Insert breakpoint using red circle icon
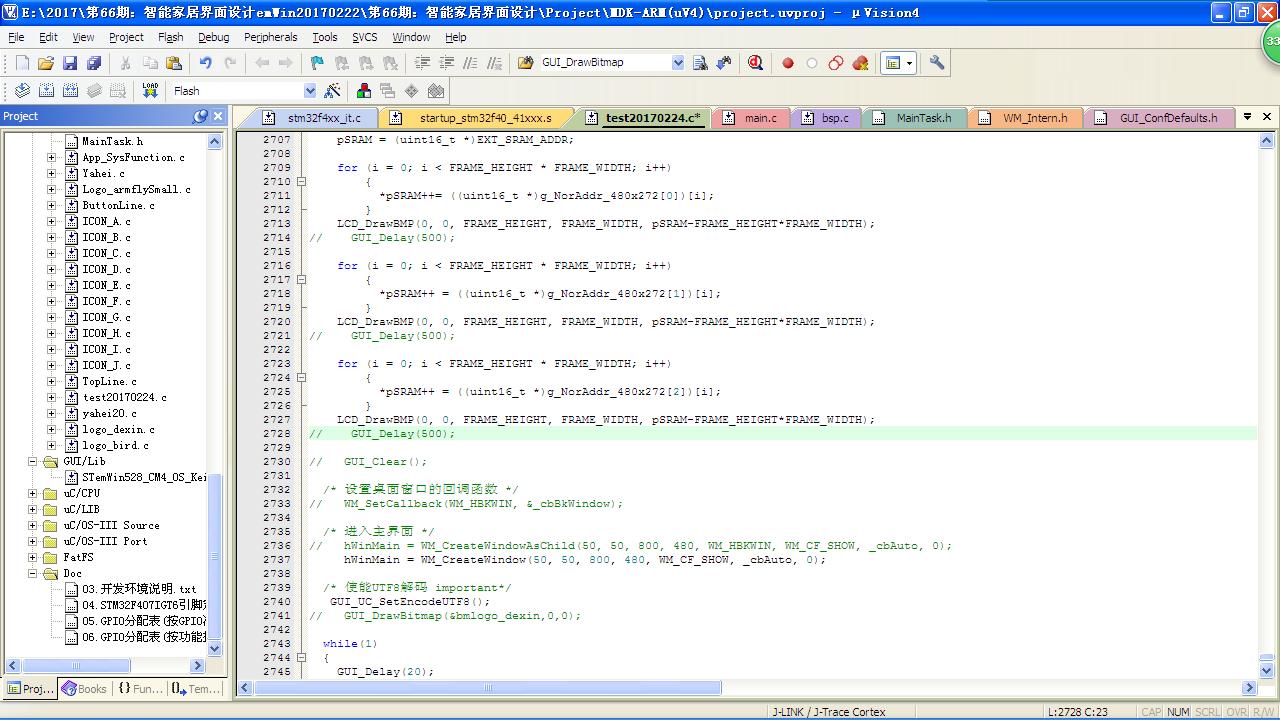1280x720 pixels. (x=788, y=63)
